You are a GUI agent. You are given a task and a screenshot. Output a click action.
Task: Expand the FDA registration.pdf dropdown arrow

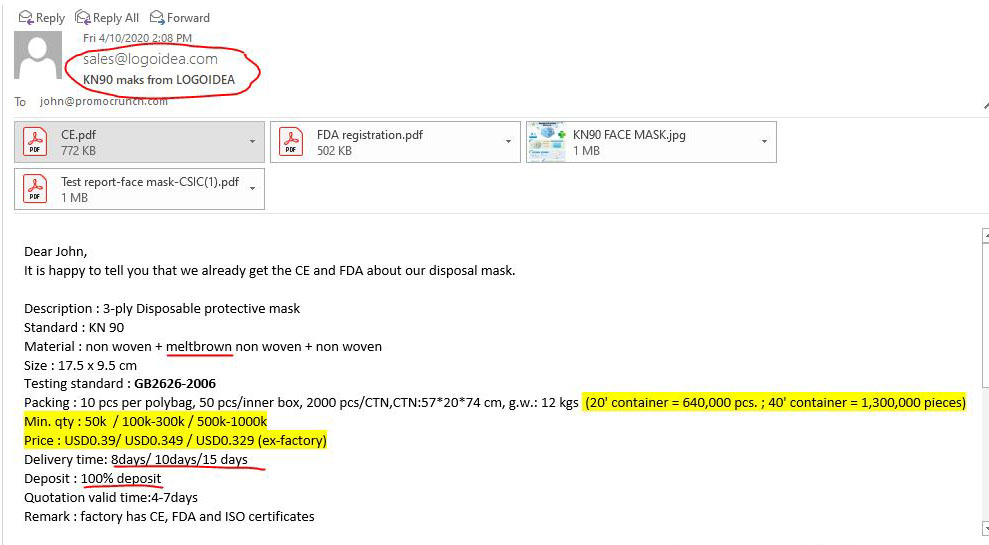tap(508, 142)
